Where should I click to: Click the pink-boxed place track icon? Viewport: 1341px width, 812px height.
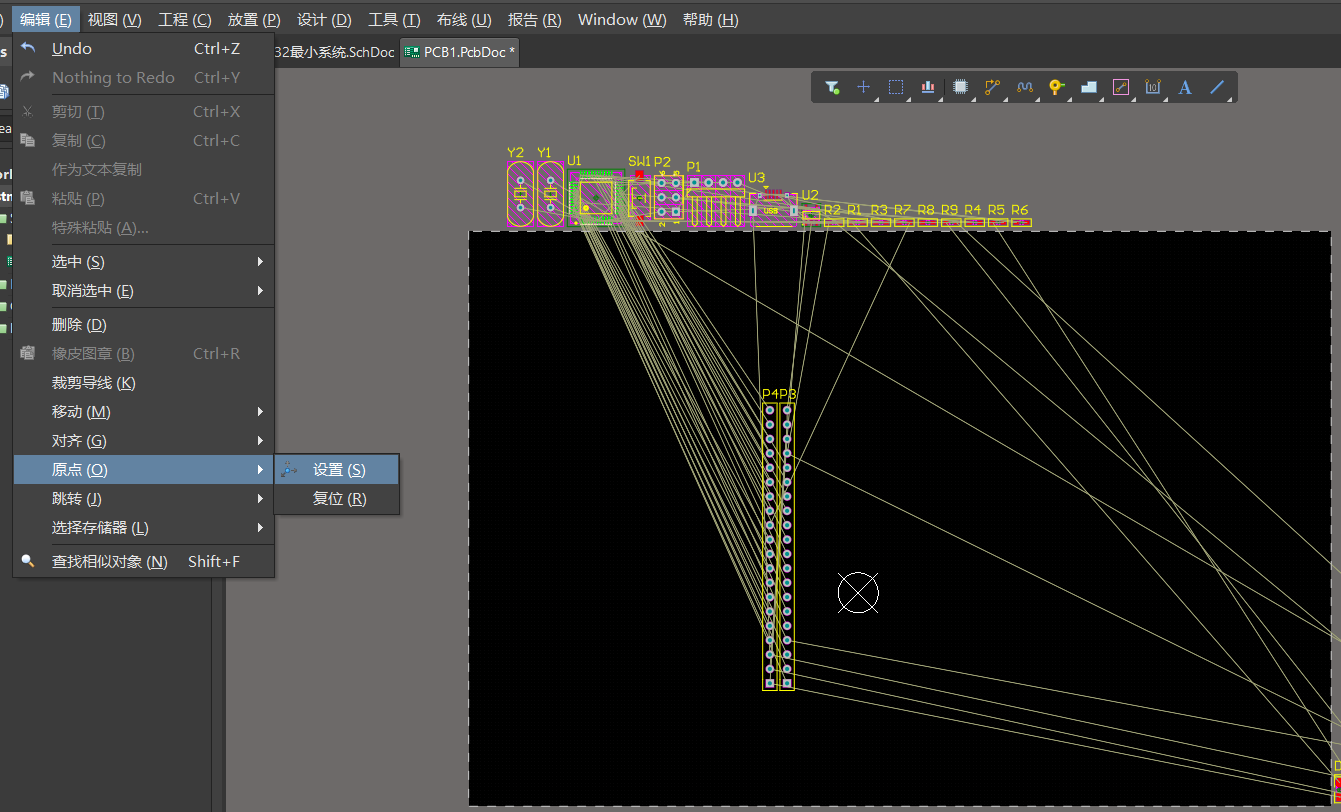click(x=1121, y=88)
